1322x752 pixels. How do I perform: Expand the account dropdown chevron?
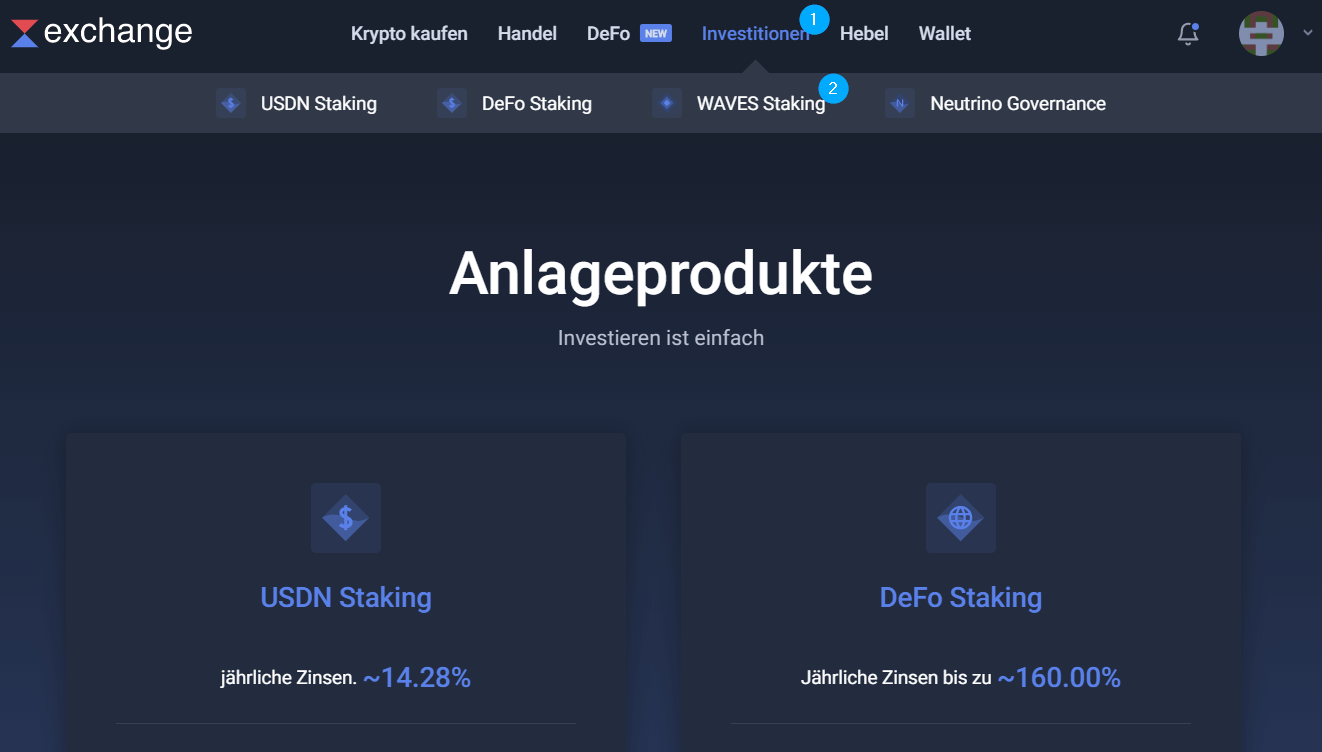1307,33
